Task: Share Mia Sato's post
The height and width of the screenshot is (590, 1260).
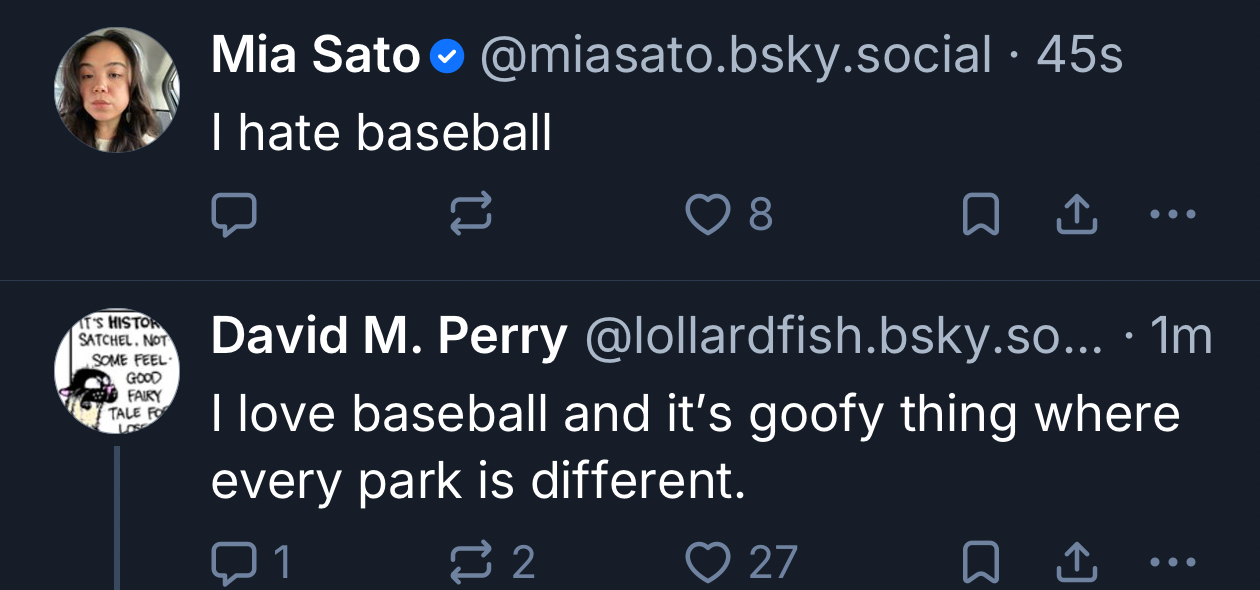Action: [x=1077, y=214]
